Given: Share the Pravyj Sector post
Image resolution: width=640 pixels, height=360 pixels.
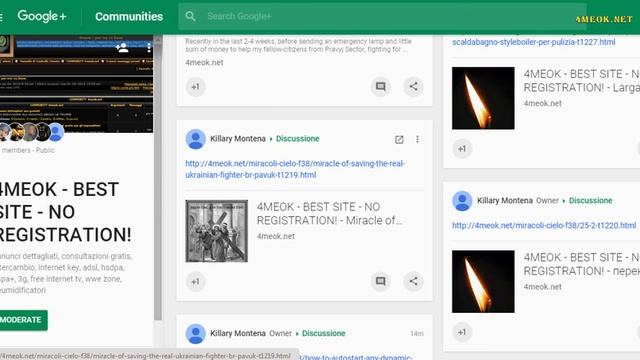Looking at the screenshot, I should (413, 87).
